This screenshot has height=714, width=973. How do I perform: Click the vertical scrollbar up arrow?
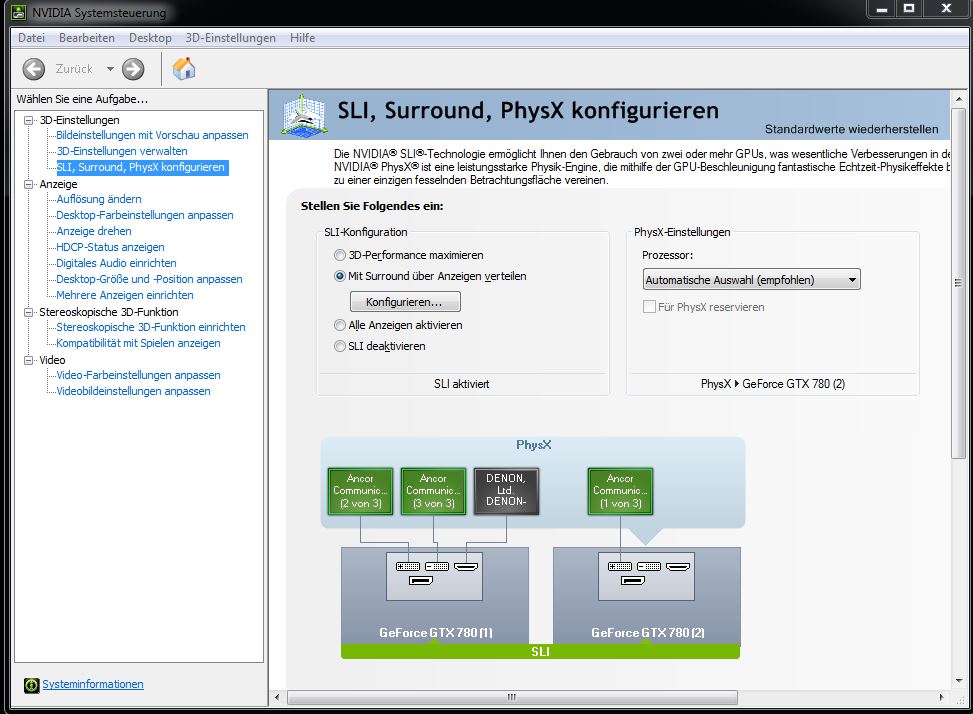958,99
